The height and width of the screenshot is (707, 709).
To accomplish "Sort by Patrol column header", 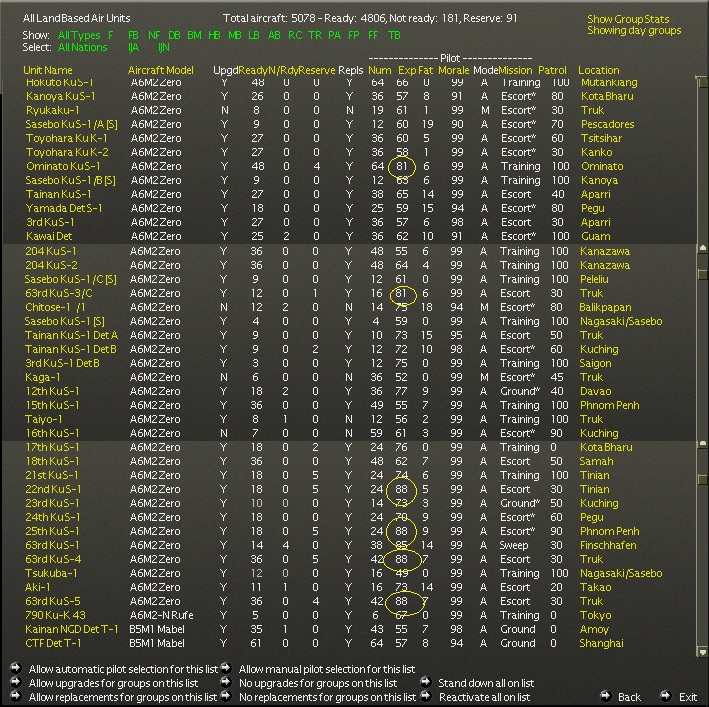I will (x=552, y=71).
